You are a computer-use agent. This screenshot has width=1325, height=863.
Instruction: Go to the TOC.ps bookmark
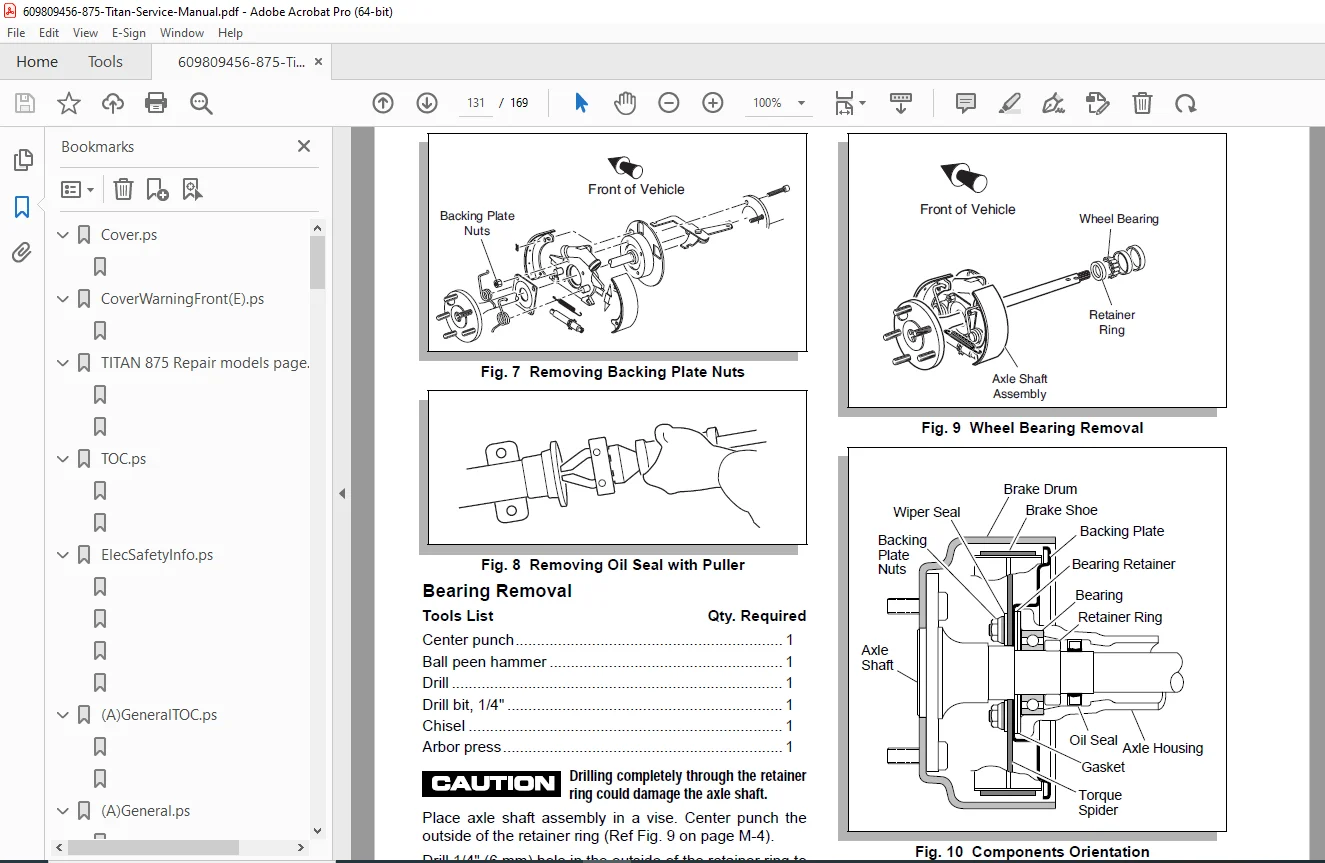[124, 459]
